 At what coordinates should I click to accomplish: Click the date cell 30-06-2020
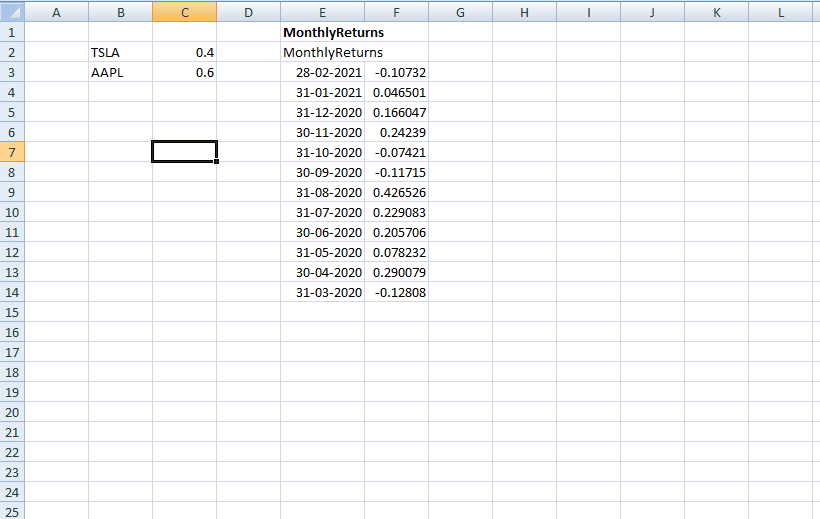pos(323,232)
